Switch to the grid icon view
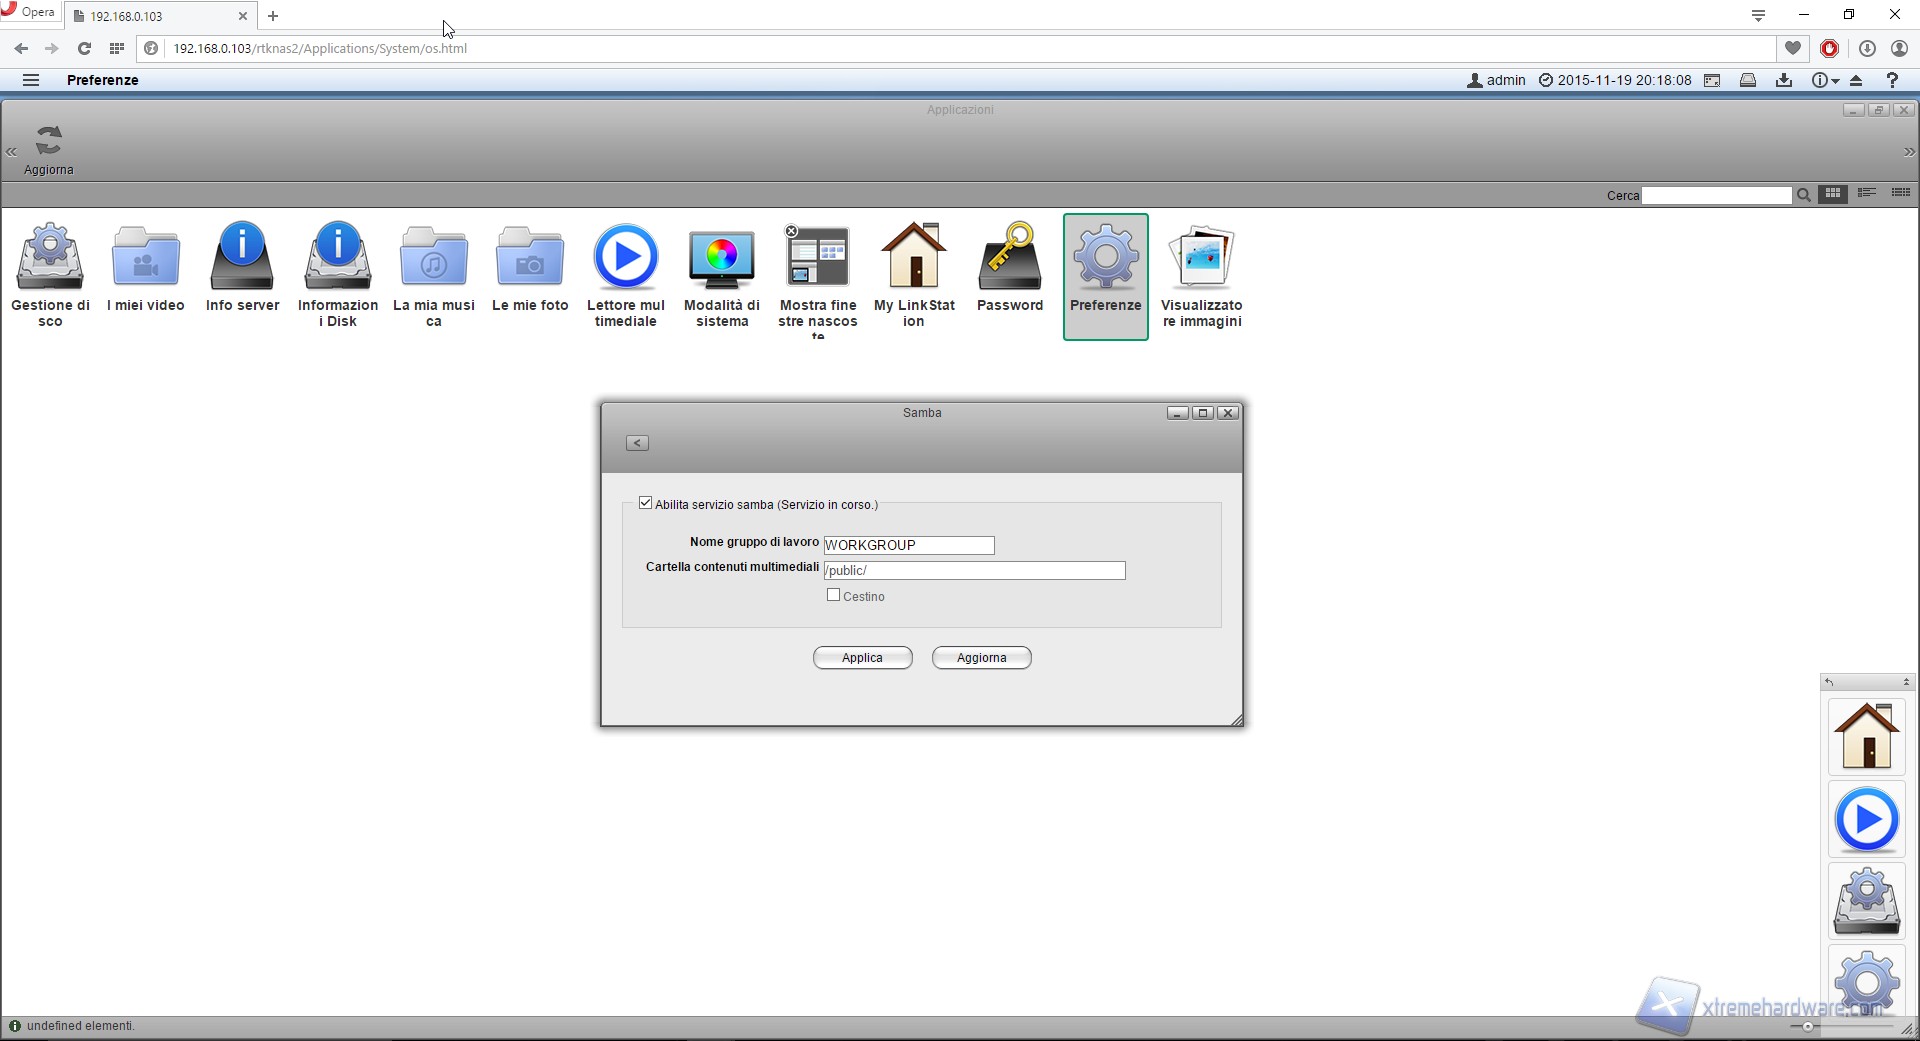 click(1832, 194)
